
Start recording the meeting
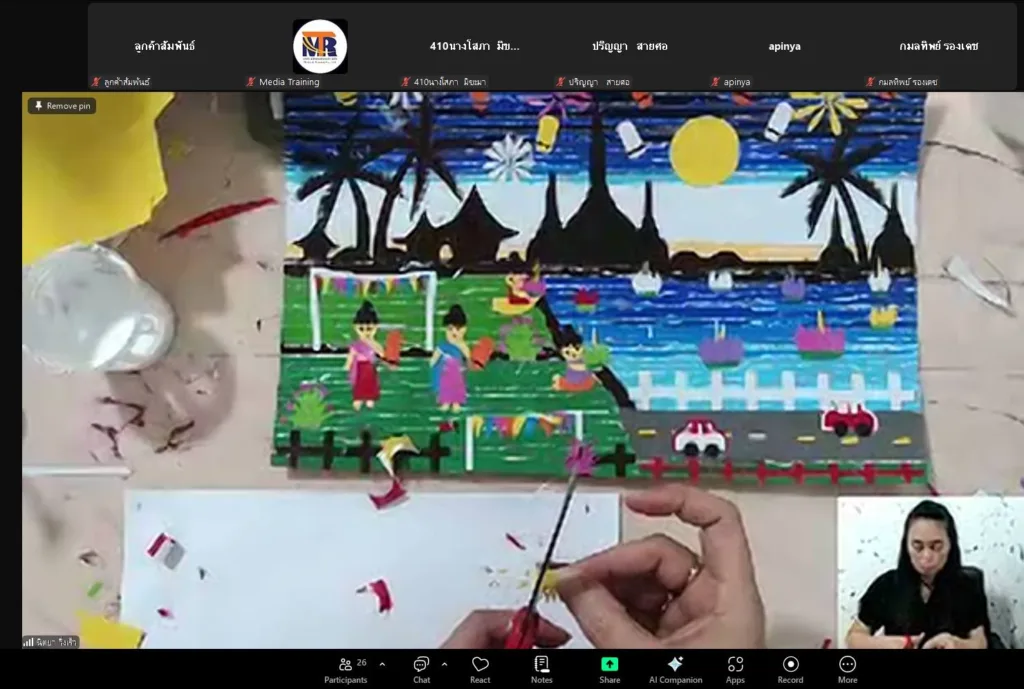[x=790, y=668]
